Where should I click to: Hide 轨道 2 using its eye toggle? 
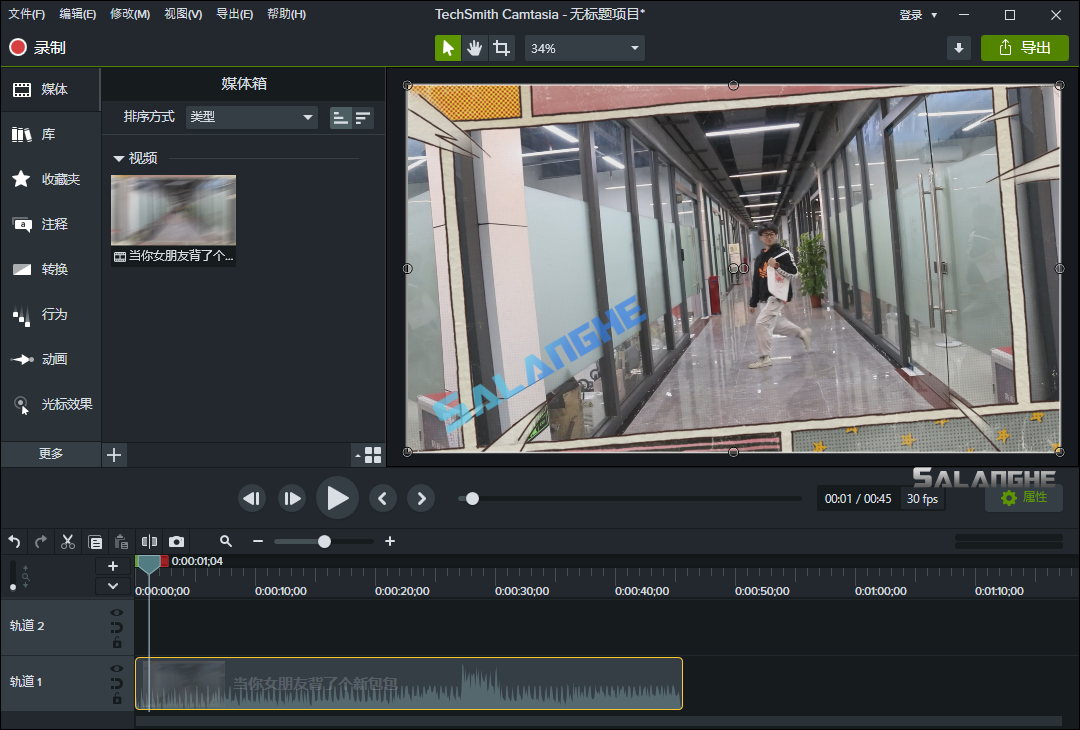116,612
